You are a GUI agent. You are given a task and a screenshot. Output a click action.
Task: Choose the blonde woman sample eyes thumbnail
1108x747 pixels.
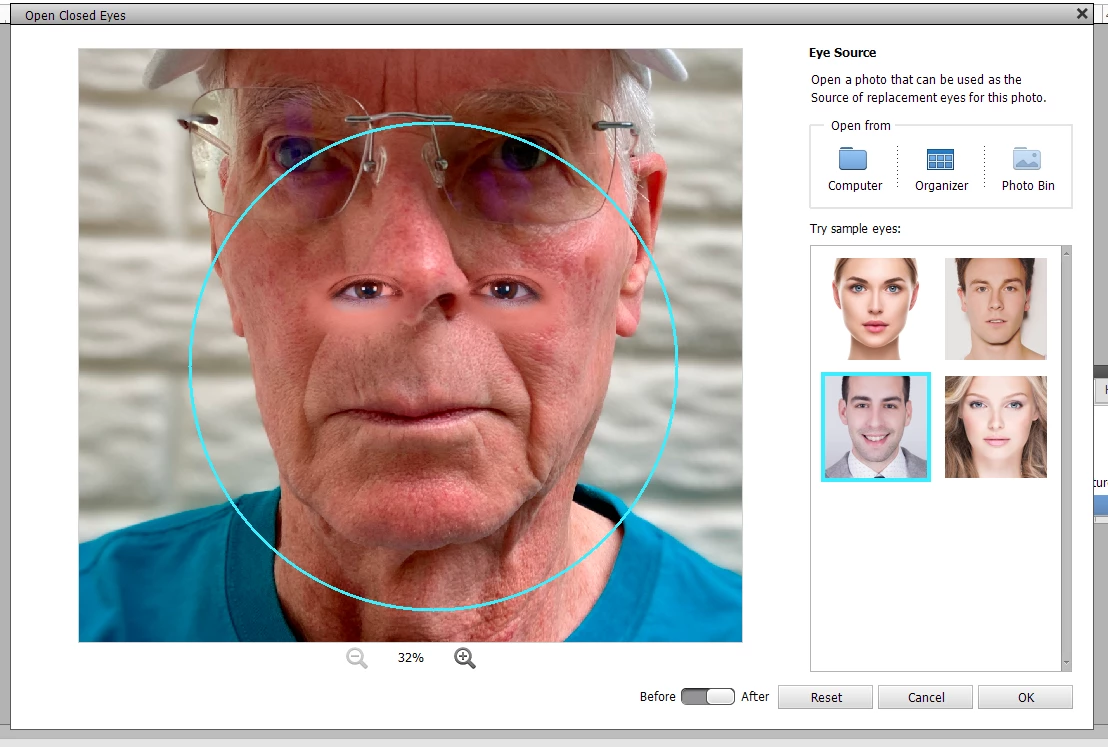(x=996, y=427)
